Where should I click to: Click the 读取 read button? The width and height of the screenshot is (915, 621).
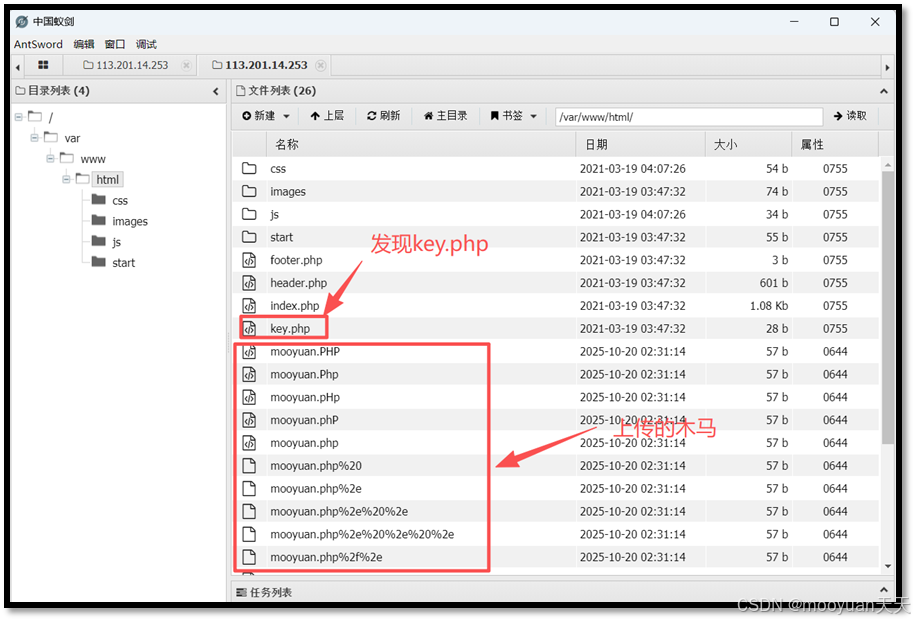[x=850, y=116]
